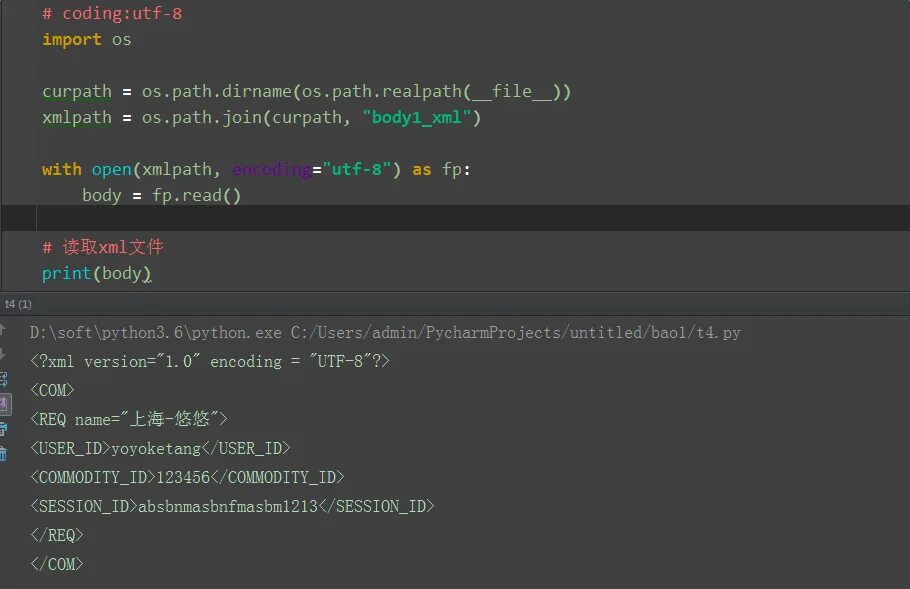Viewport: 910px width, 589px height.
Task: Click the 'print(body)' statement
Action: pos(96,273)
